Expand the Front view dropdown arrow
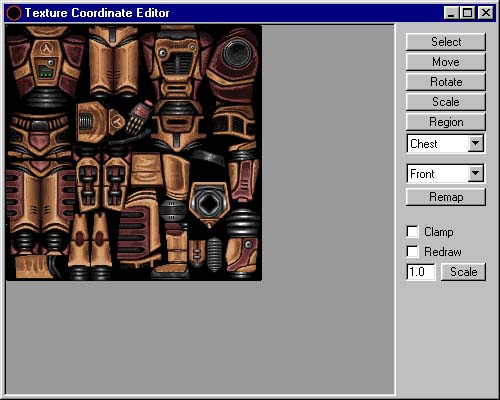The height and width of the screenshot is (400, 500). pos(476,173)
